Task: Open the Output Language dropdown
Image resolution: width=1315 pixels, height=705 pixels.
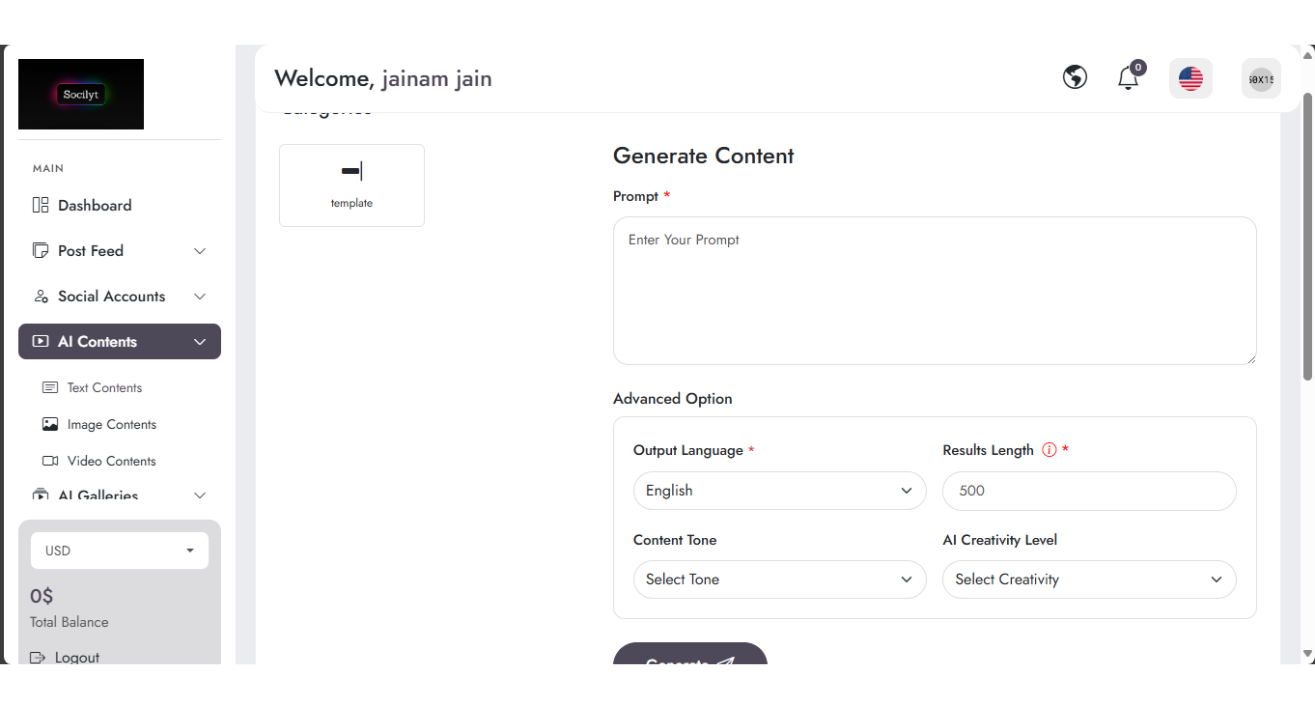Action: [780, 490]
